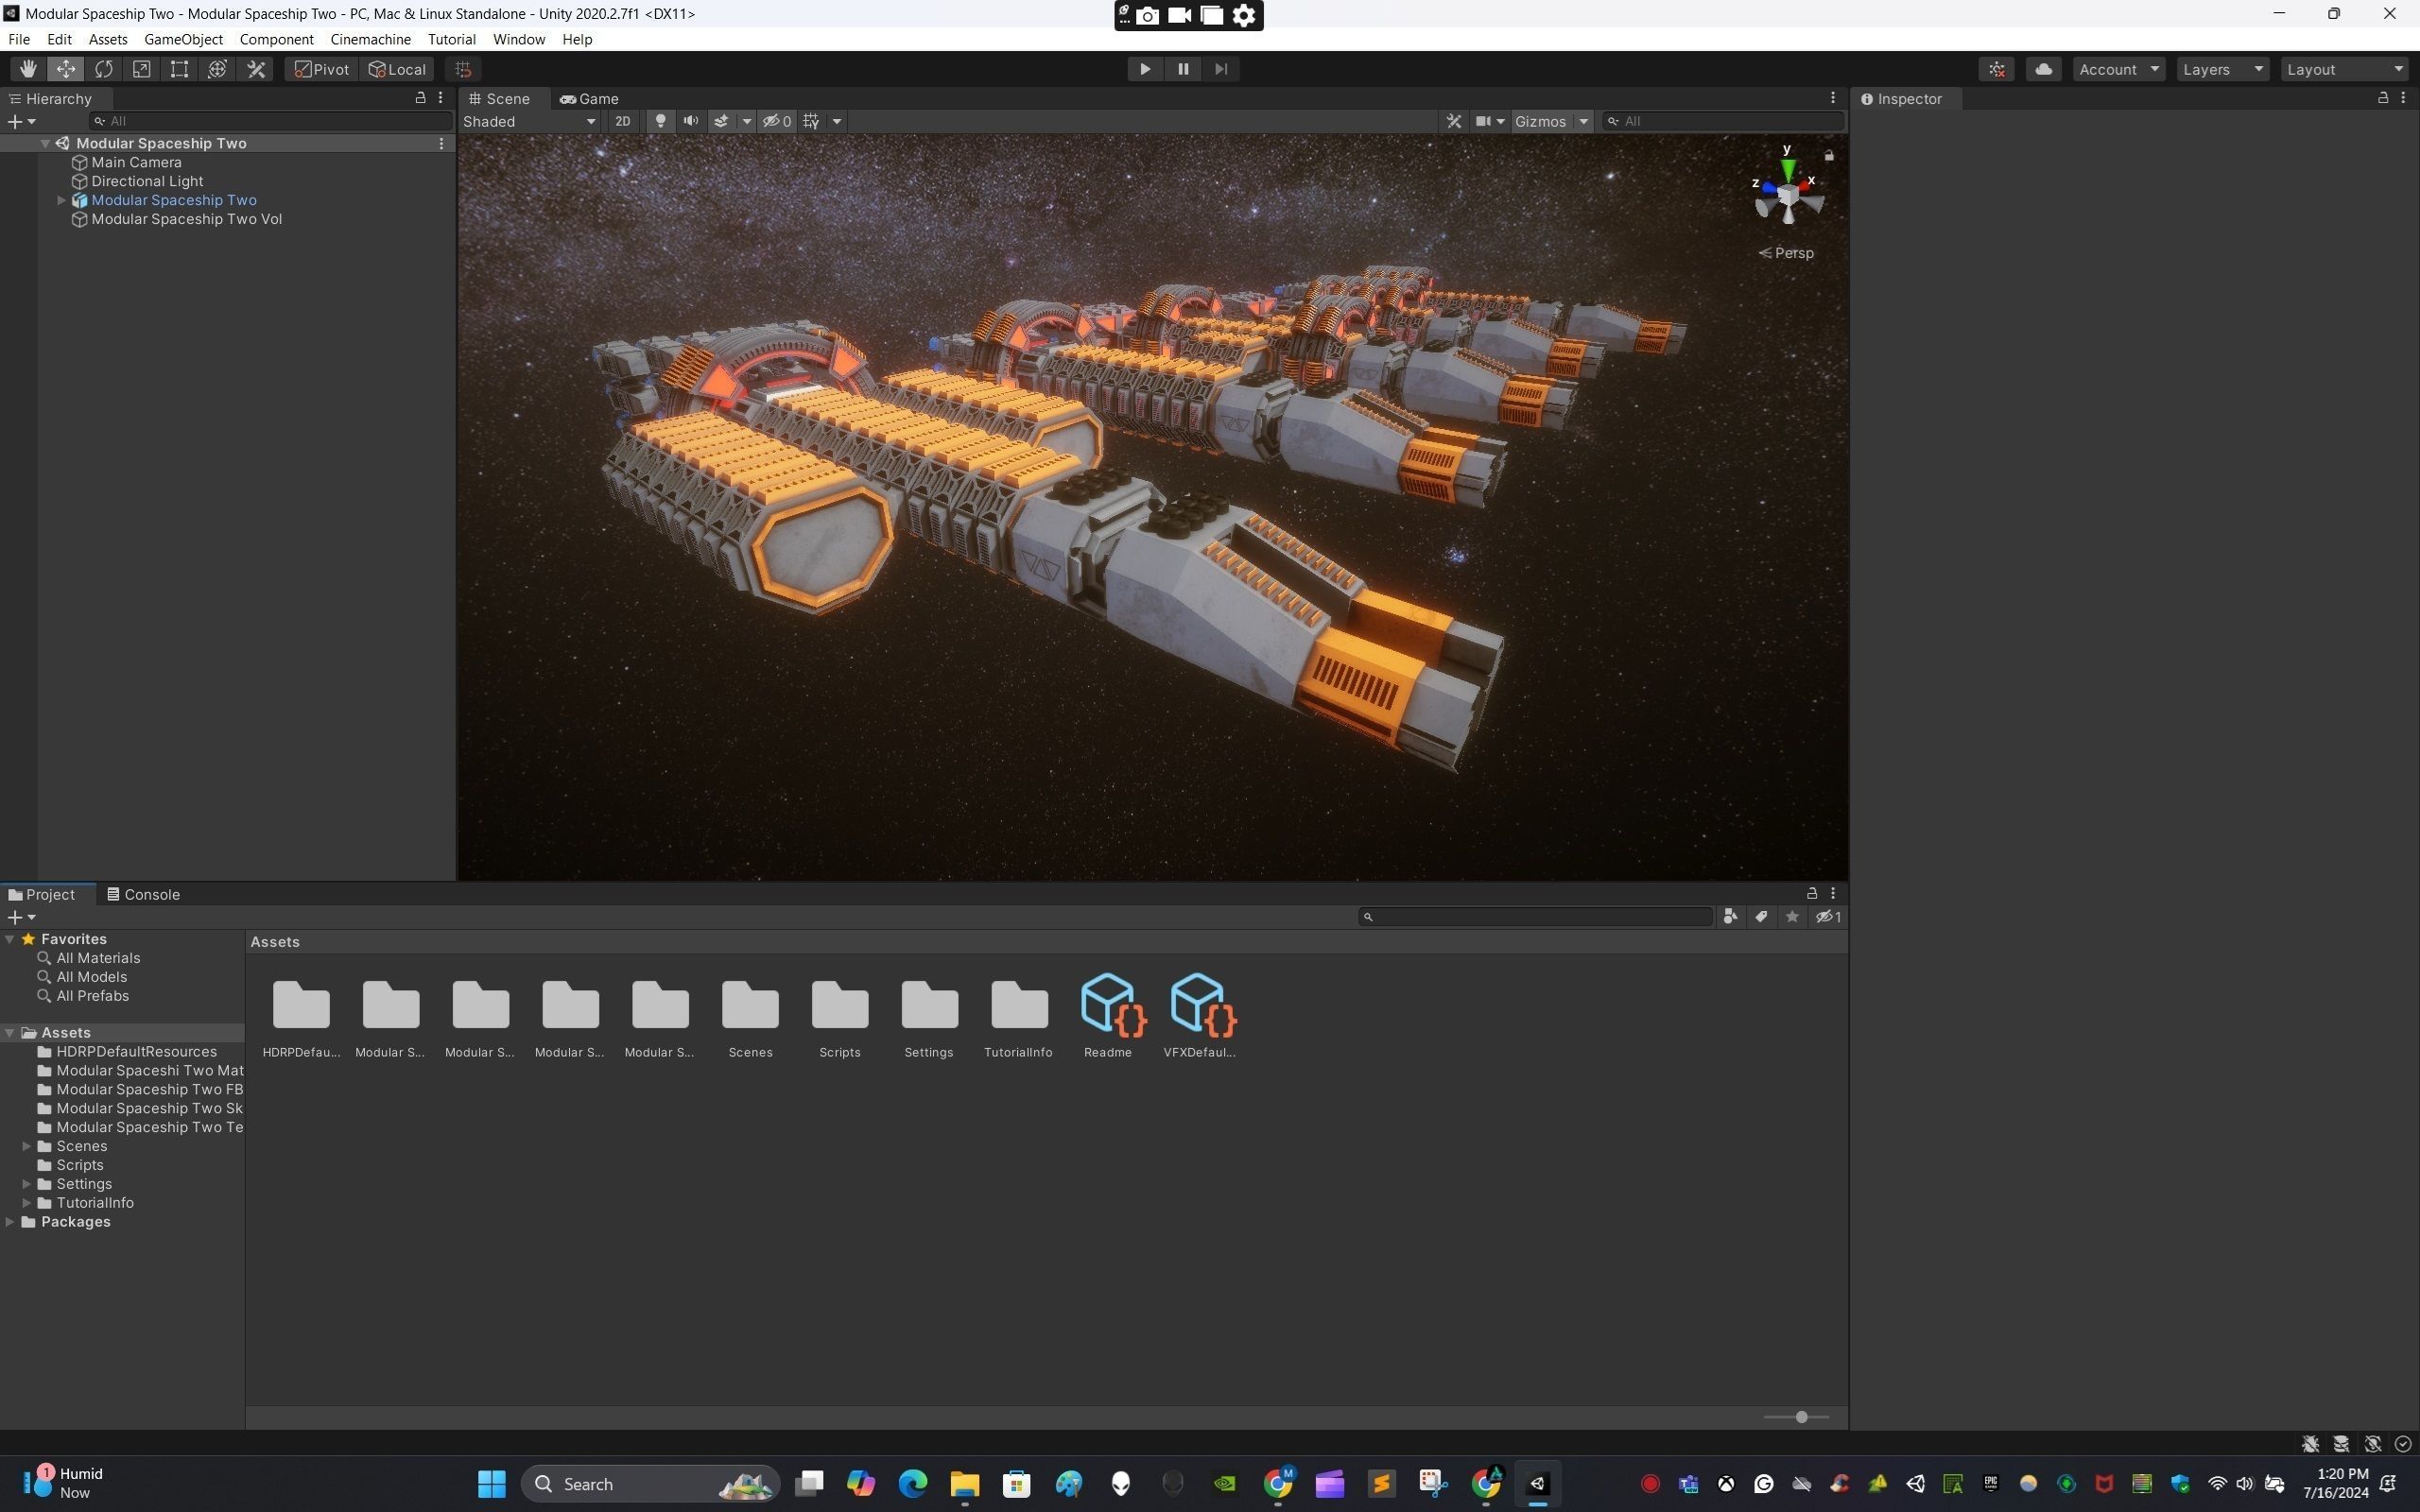The width and height of the screenshot is (2420, 1512).
Task: Open the Layers dropdown
Action: [2223, 69]
